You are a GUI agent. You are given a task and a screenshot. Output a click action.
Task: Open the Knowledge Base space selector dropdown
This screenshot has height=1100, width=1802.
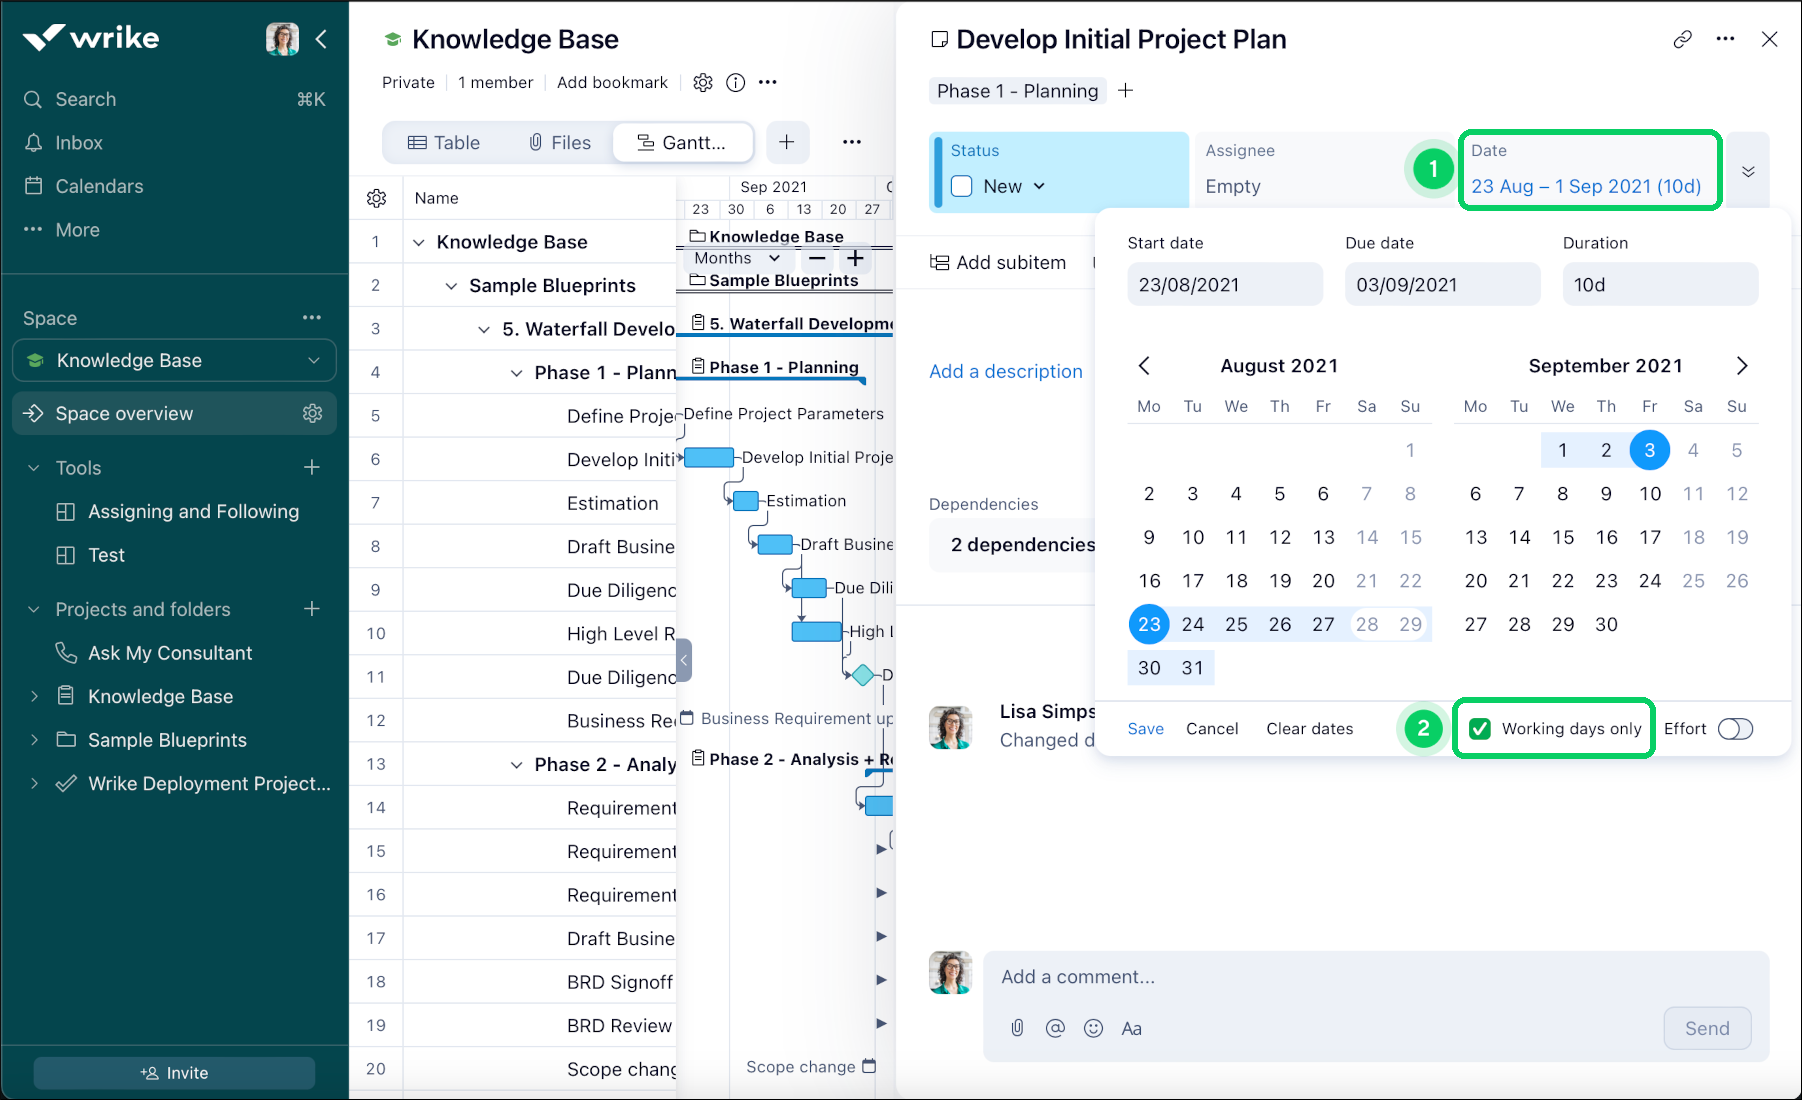pyautogui.click(x=175, y=360)
